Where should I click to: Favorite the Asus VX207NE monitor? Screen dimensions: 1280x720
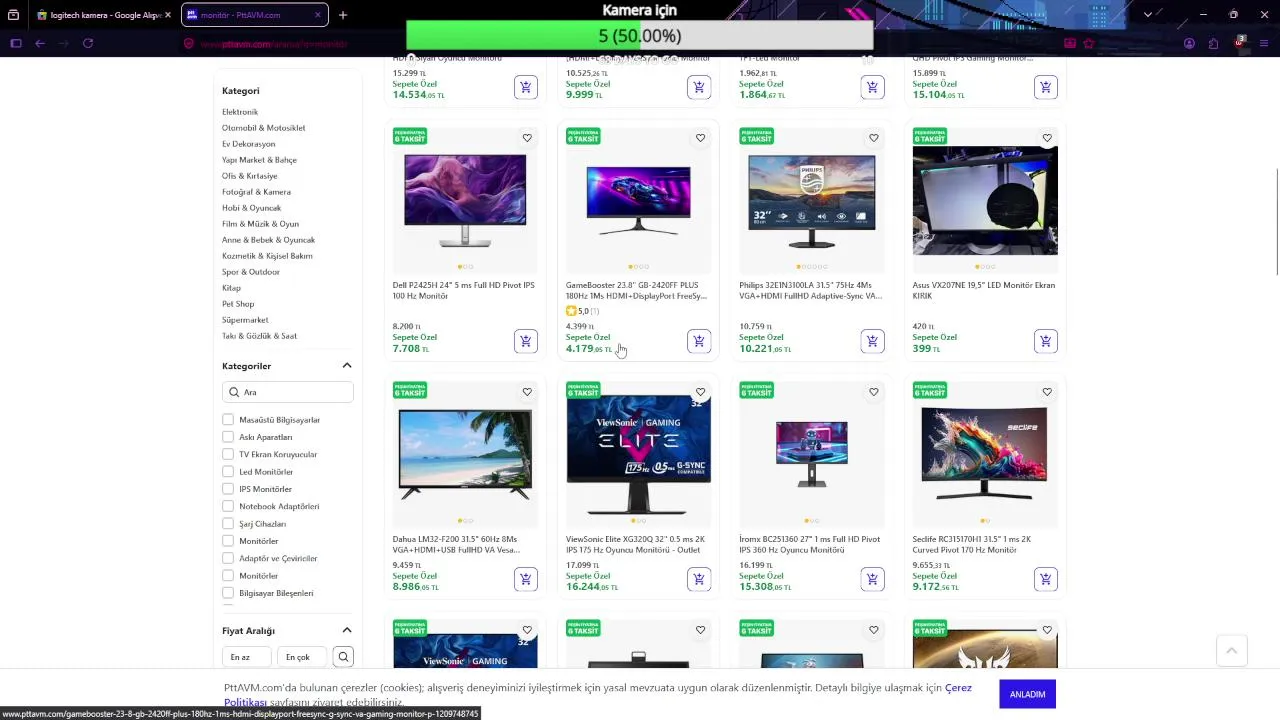click(1047, 138)
